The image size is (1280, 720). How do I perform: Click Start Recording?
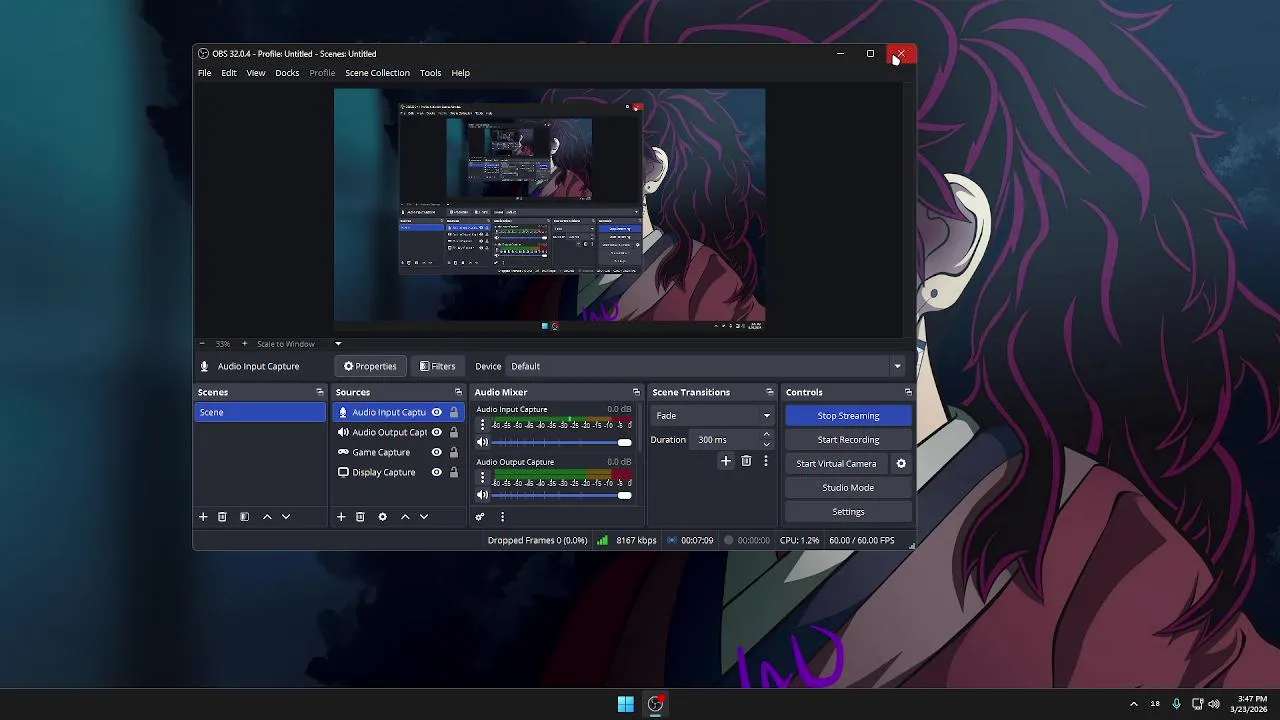848,440
